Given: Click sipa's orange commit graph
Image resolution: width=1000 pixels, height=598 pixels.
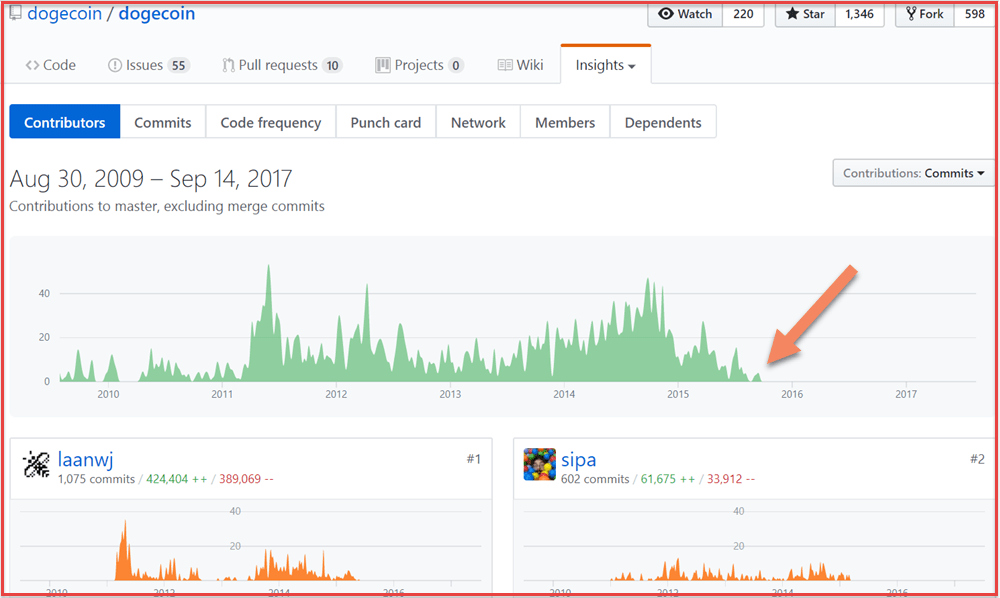Looking at the screenshot, I should tap(754, 547).
